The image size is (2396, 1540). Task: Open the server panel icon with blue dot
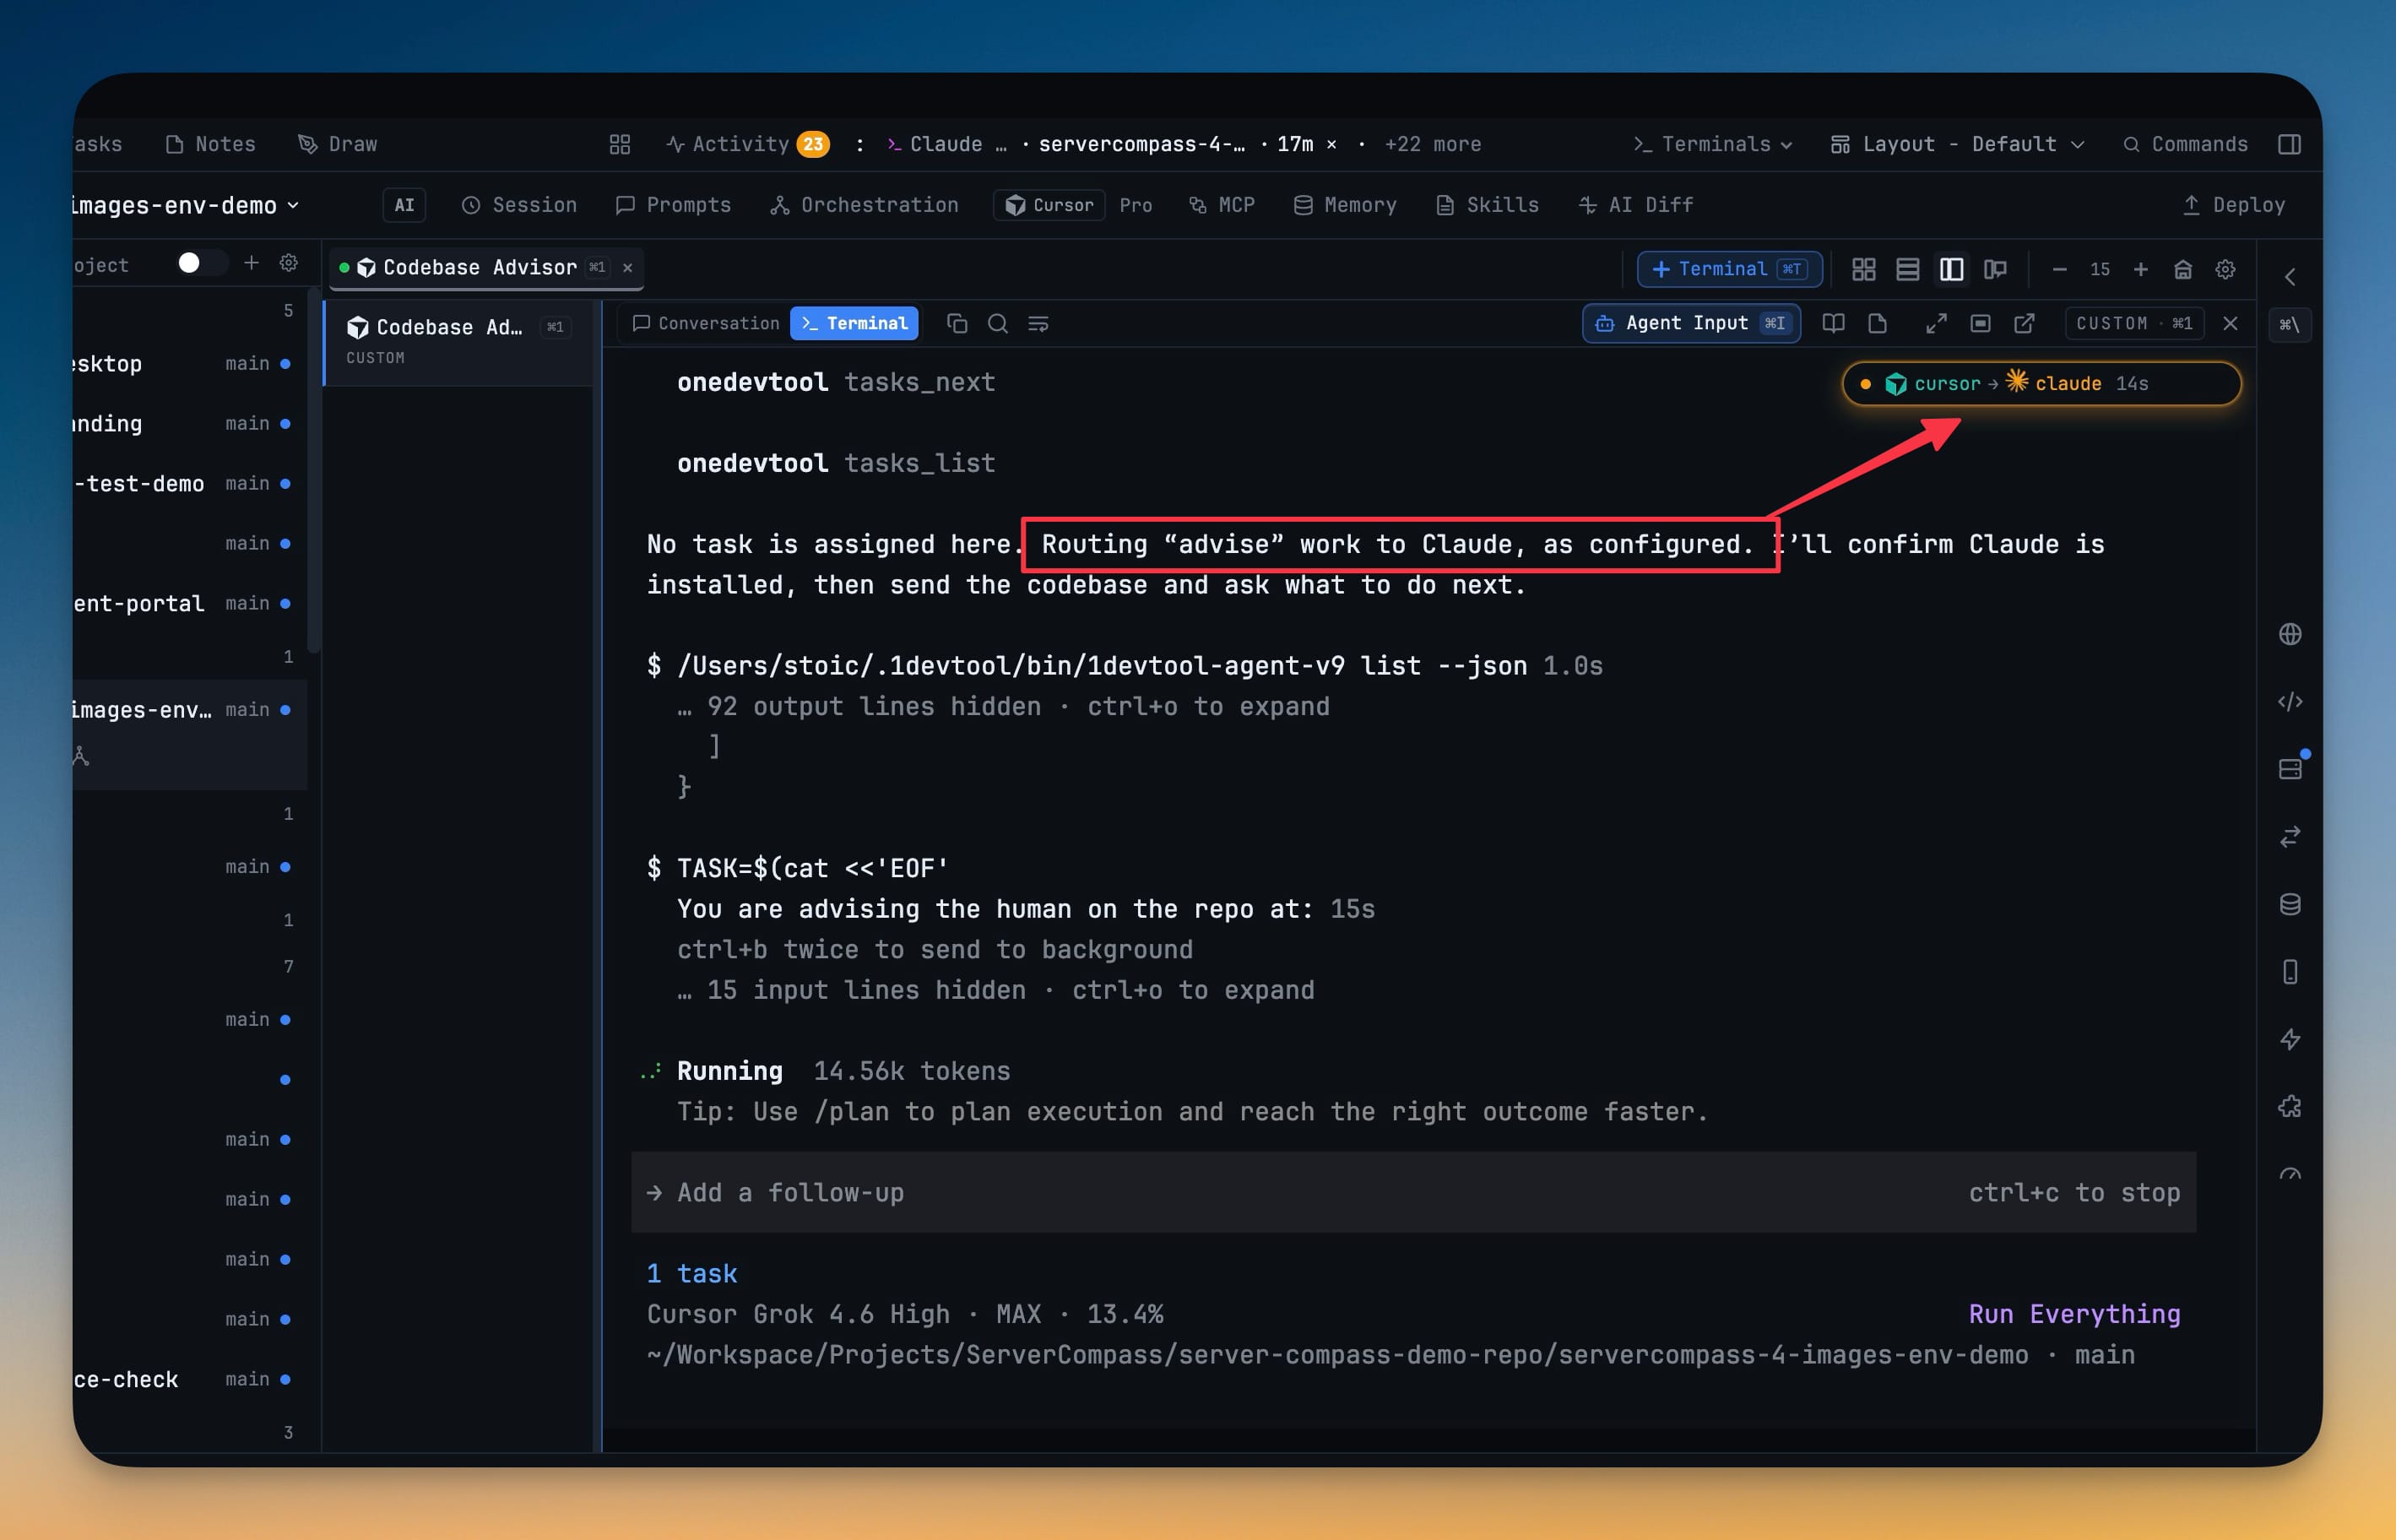2290,768
